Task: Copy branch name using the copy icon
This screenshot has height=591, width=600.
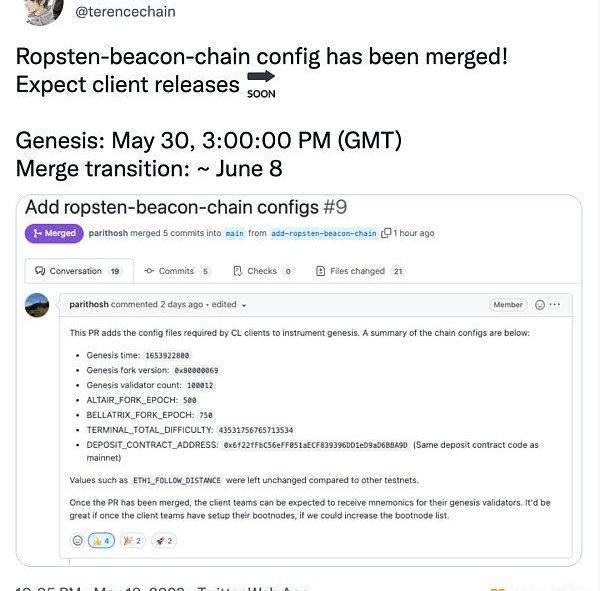Action: click(x=386, y=233)
